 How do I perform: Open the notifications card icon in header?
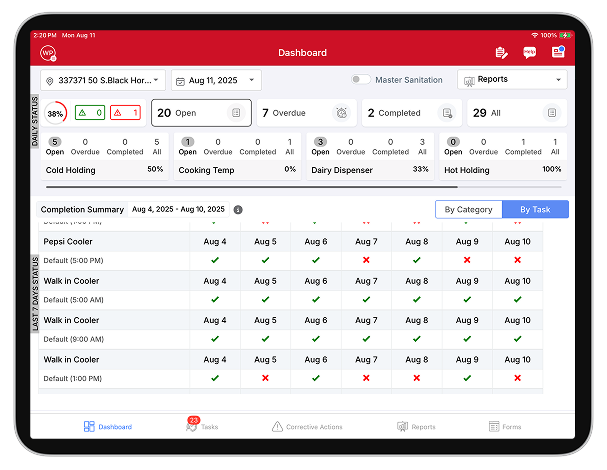[x=558, y=52]
